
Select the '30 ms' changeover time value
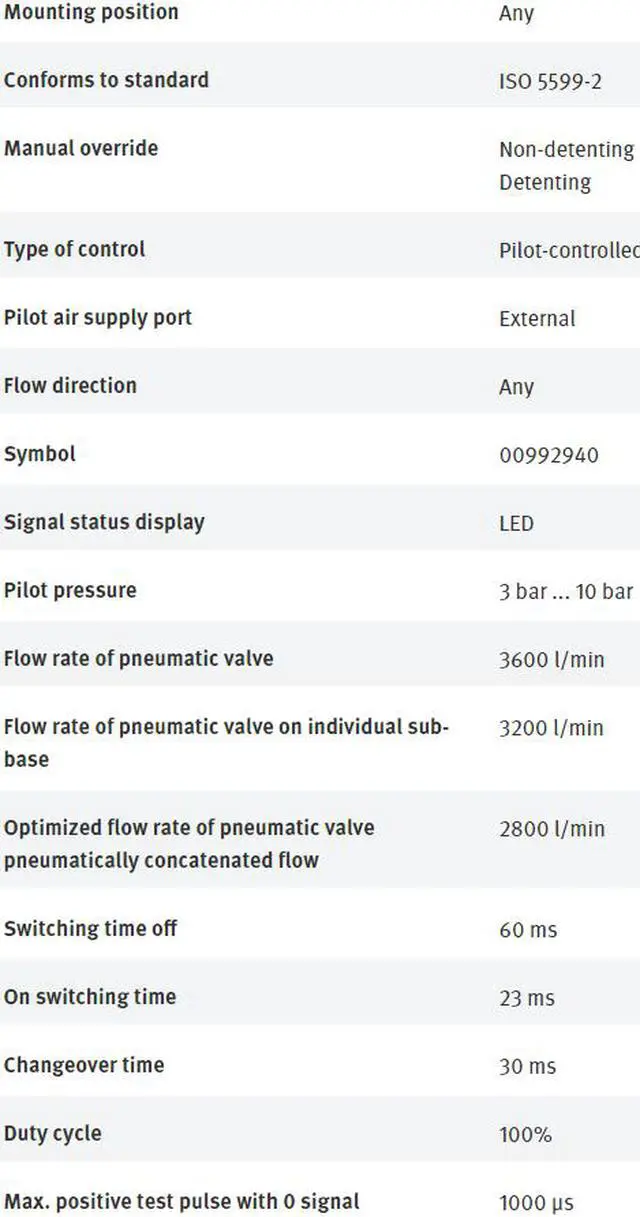point(527,1066)
